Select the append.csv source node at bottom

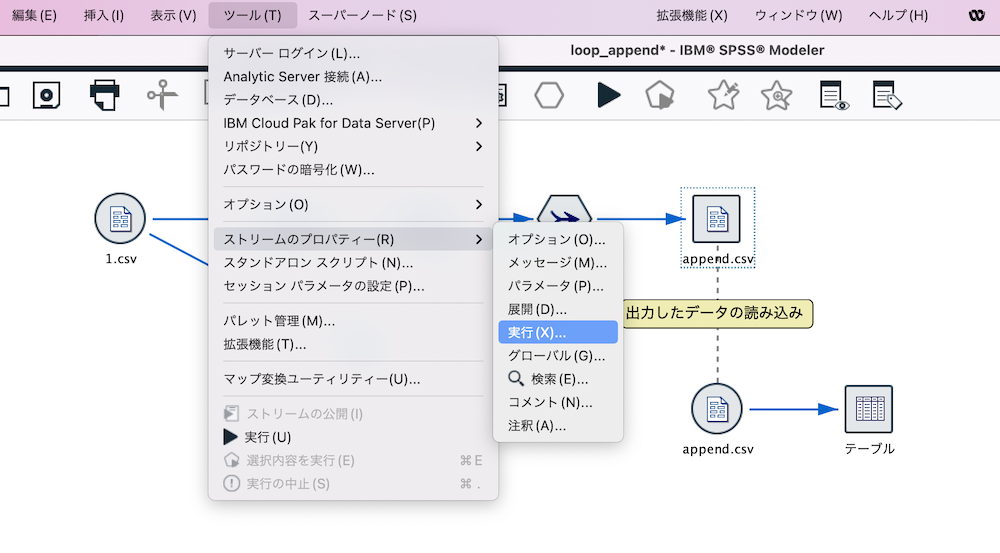pos(717,409)
